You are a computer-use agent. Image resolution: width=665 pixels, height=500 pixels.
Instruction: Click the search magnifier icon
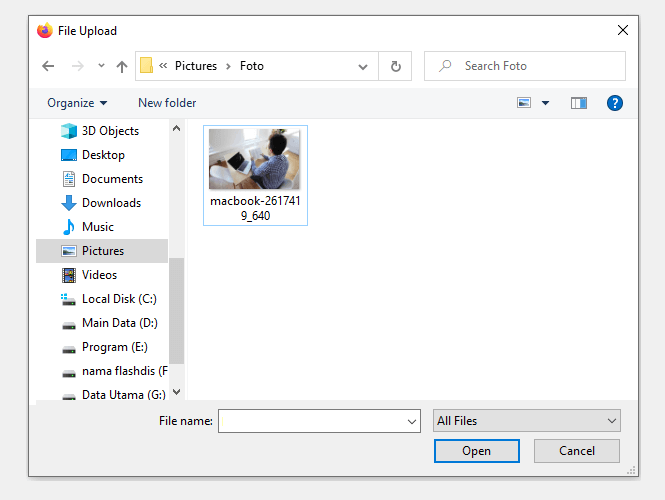point(445,66)
